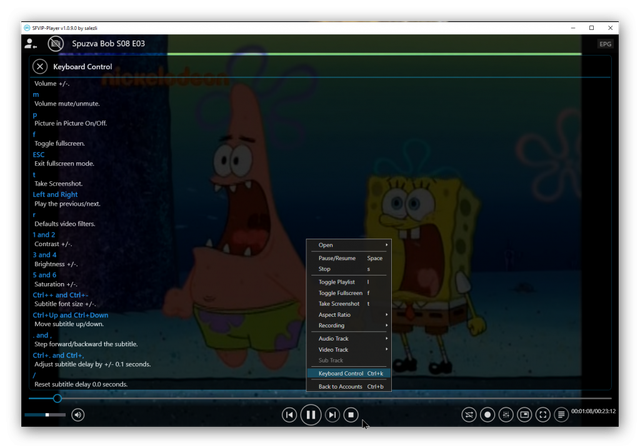Click 'Picture in Picture On/Off.' text
The height and width of the screenshot is (448, 640).
pos(71,123)
